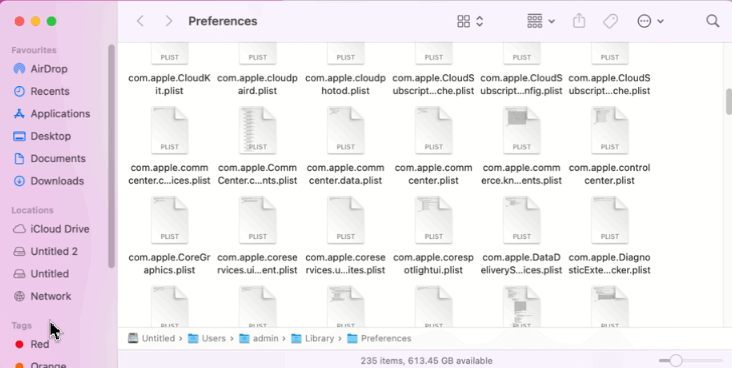Image resolution: width=732 pixels, height=368 pixels.
Task: Select com.apple.CoreGraphics.plist icon
Action: 169,220
